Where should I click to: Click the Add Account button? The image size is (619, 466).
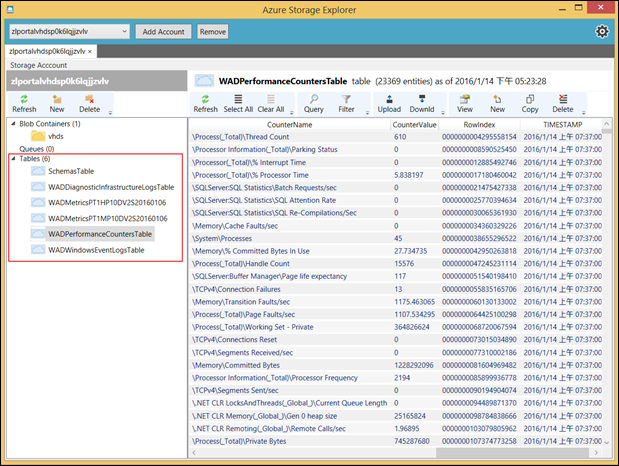pos(163,32)
